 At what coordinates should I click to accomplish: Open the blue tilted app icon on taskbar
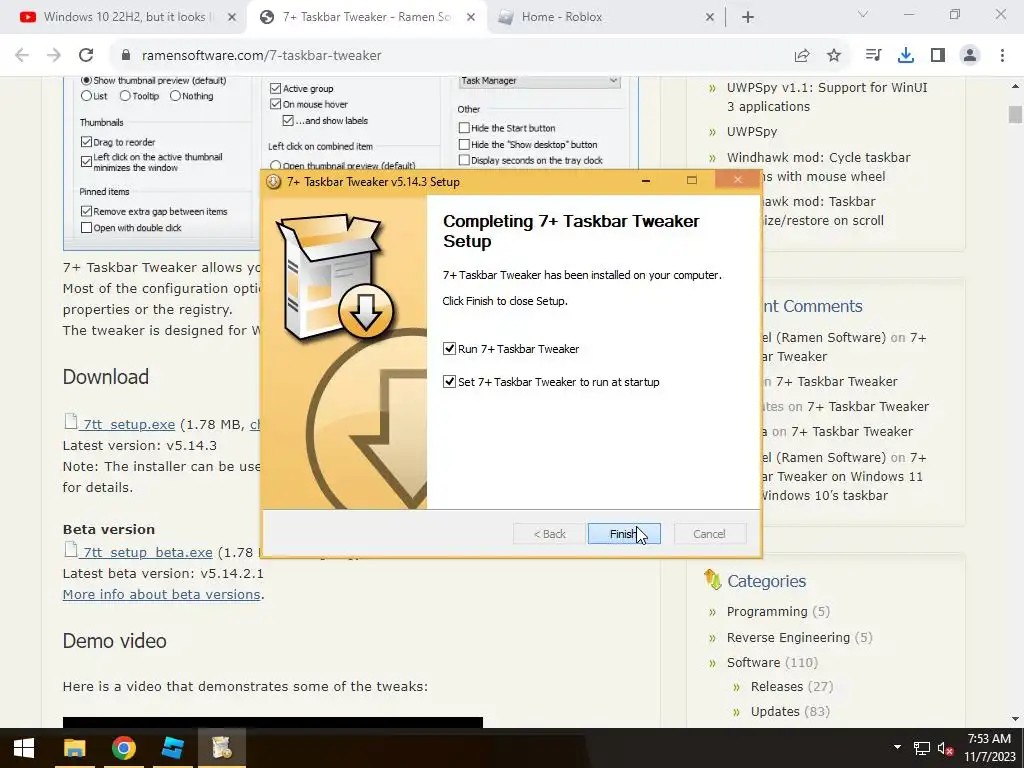172,748
